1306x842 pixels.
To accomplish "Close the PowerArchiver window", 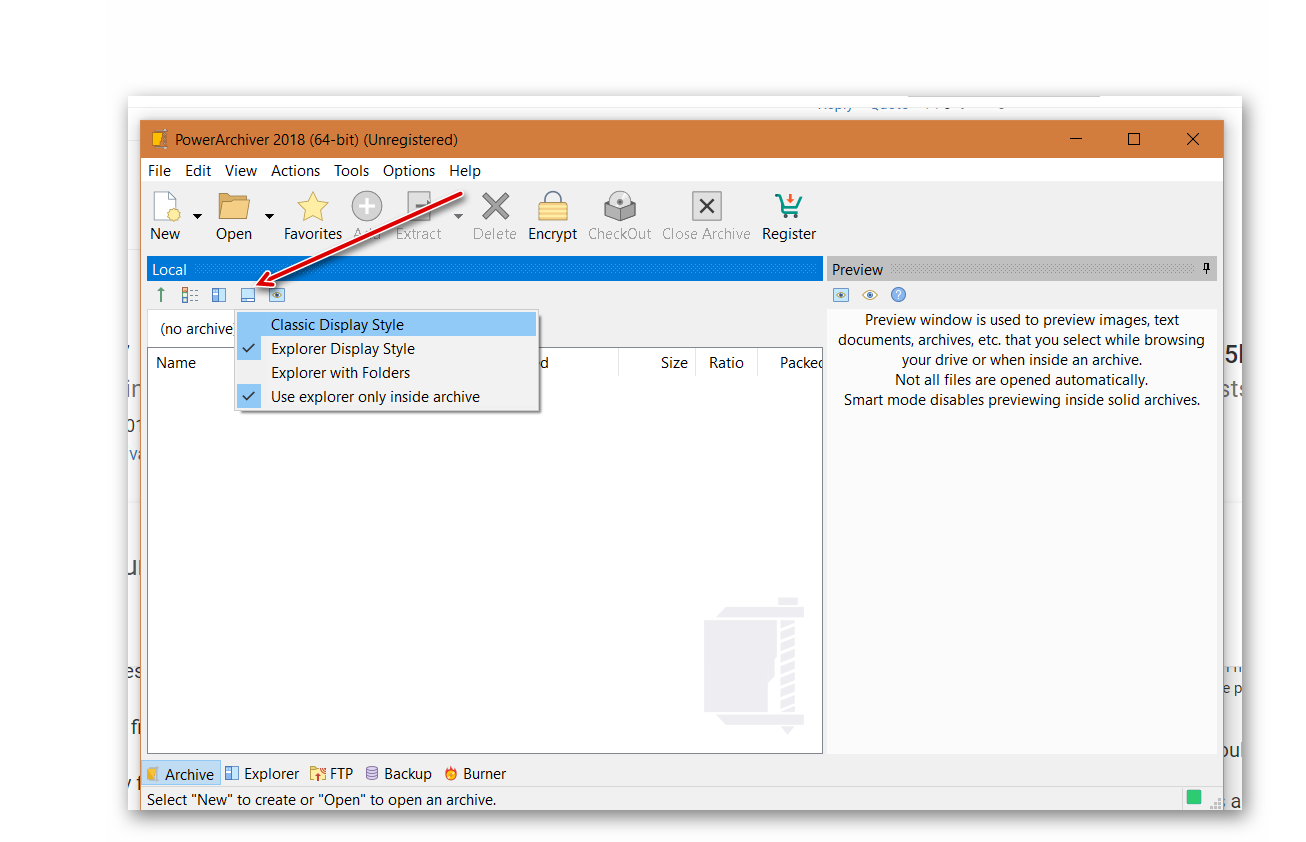I will pos(1193,139).
